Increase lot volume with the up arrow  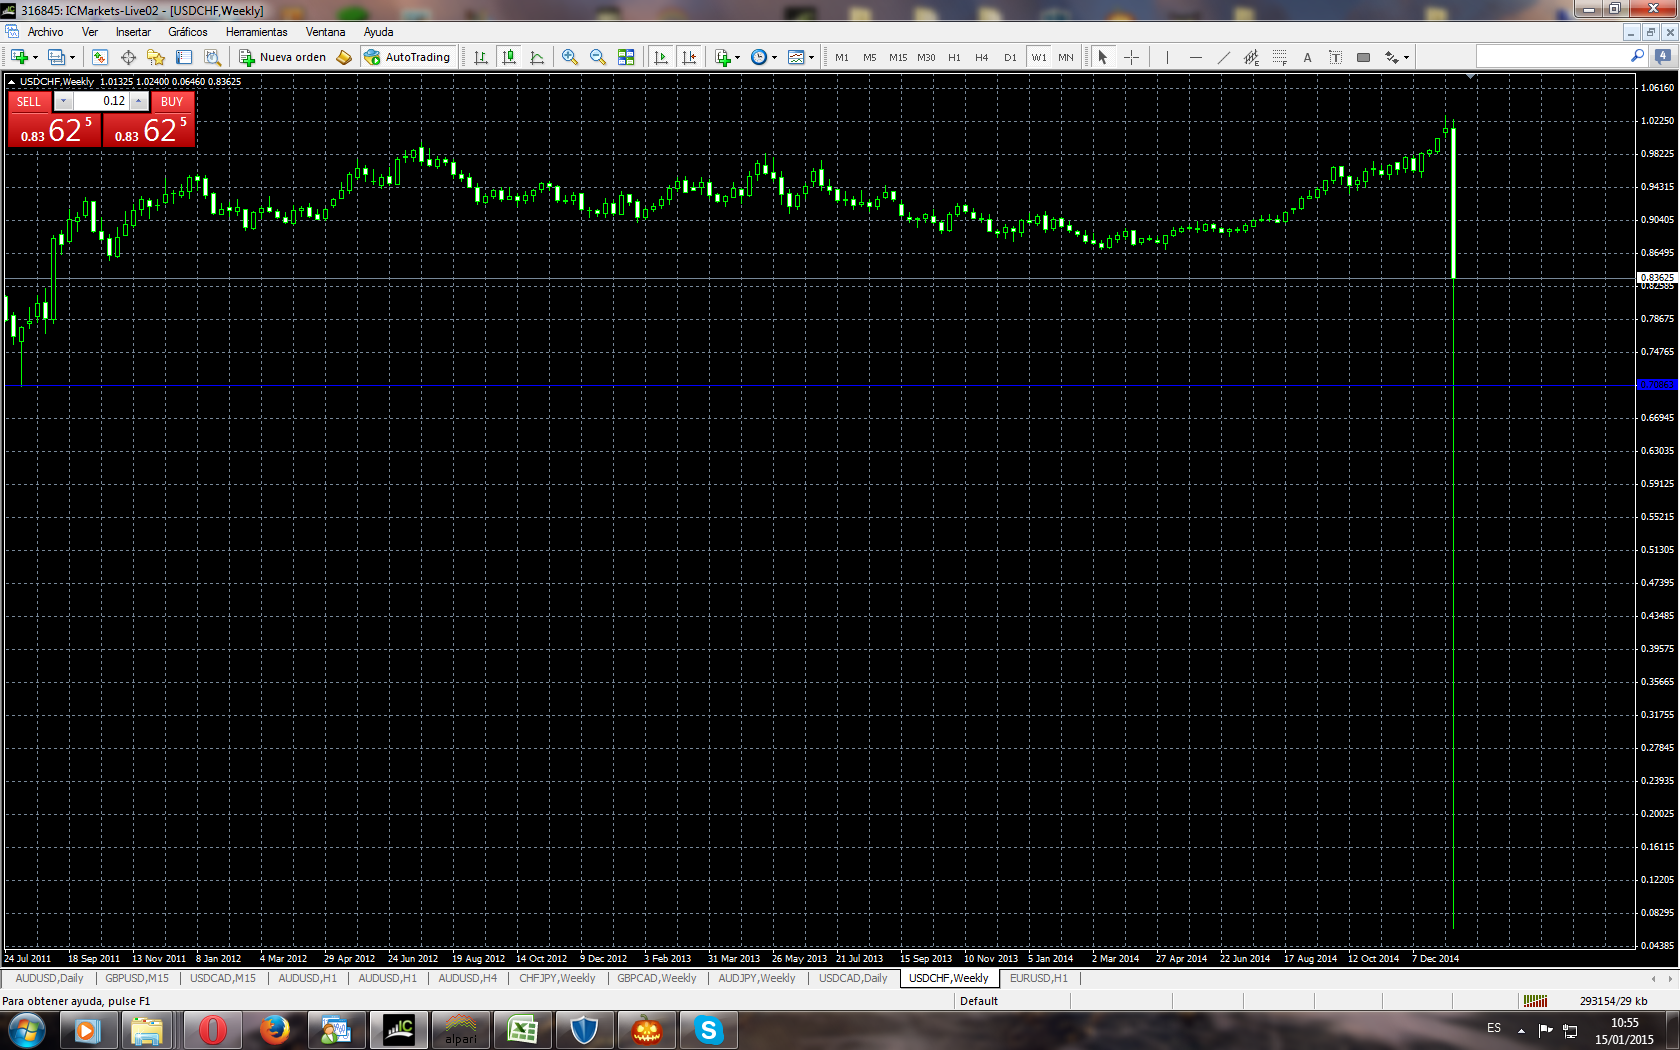pyautogui.click(x=140, y=101)
